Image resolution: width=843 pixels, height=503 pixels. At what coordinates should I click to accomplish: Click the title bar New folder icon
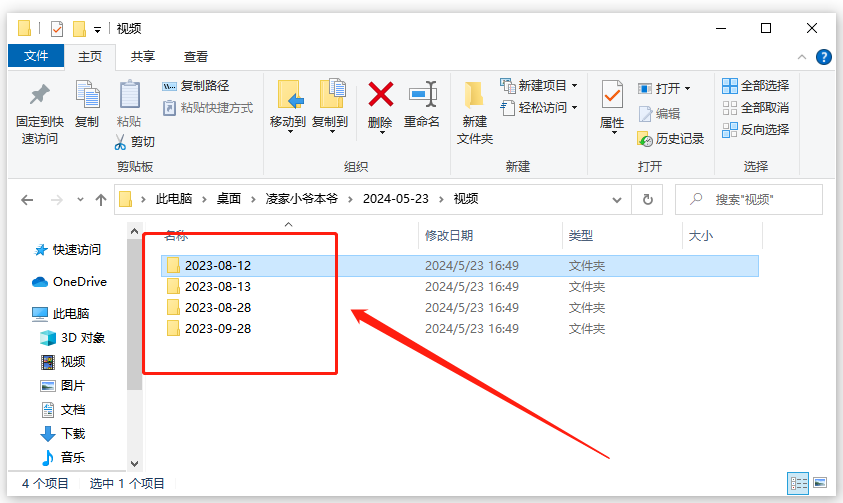[80, 28]
